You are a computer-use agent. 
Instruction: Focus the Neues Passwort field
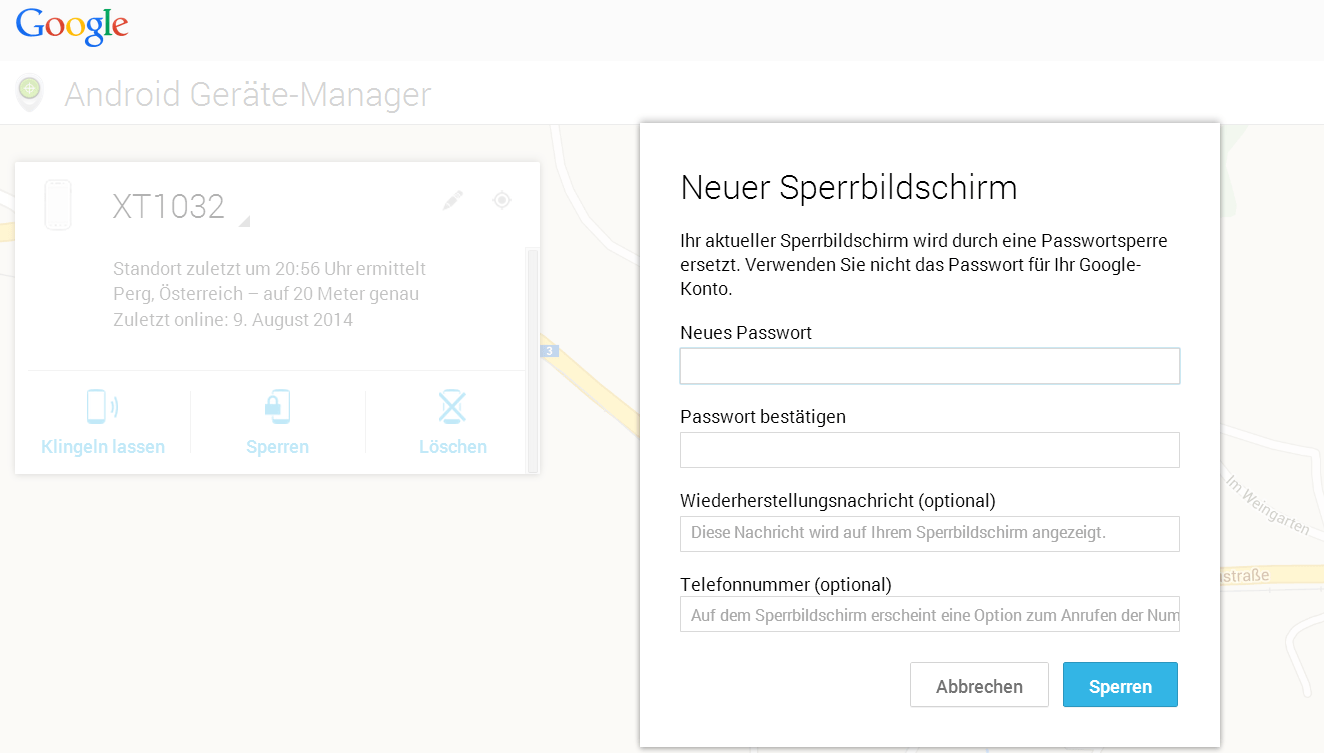pos(930,366)
